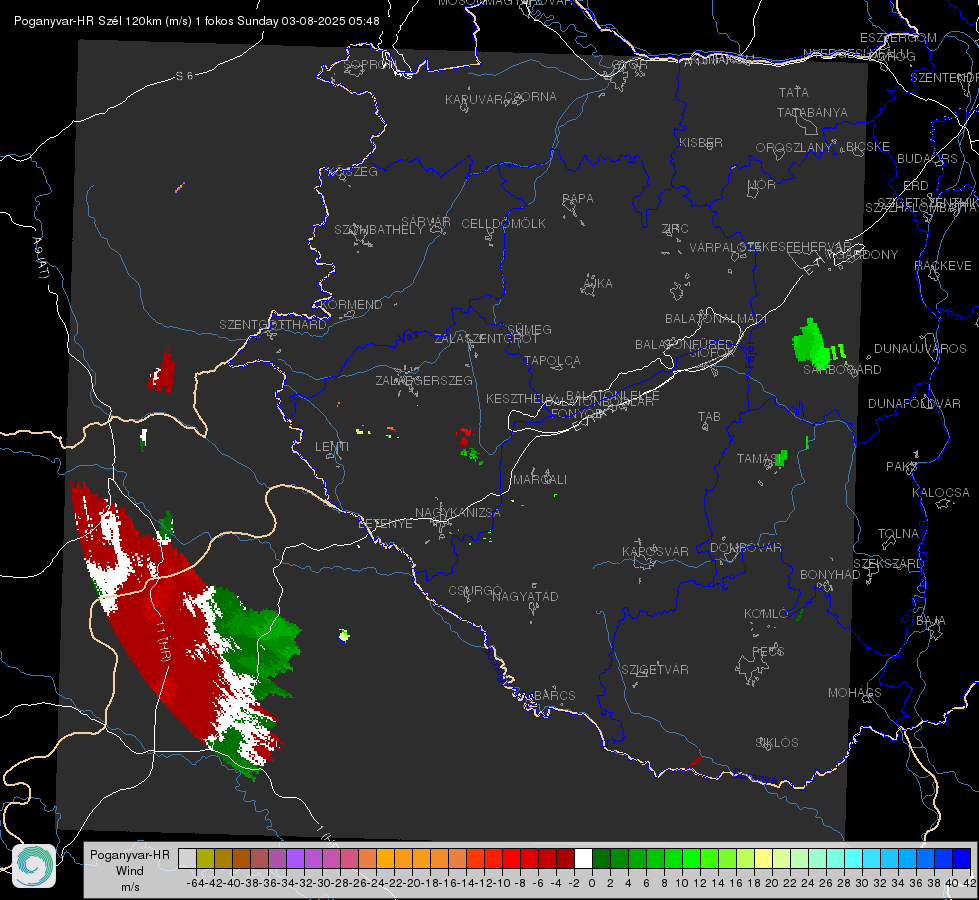Click the 'TATA' city label
This screenshot has width=979, height=900.
794,92
